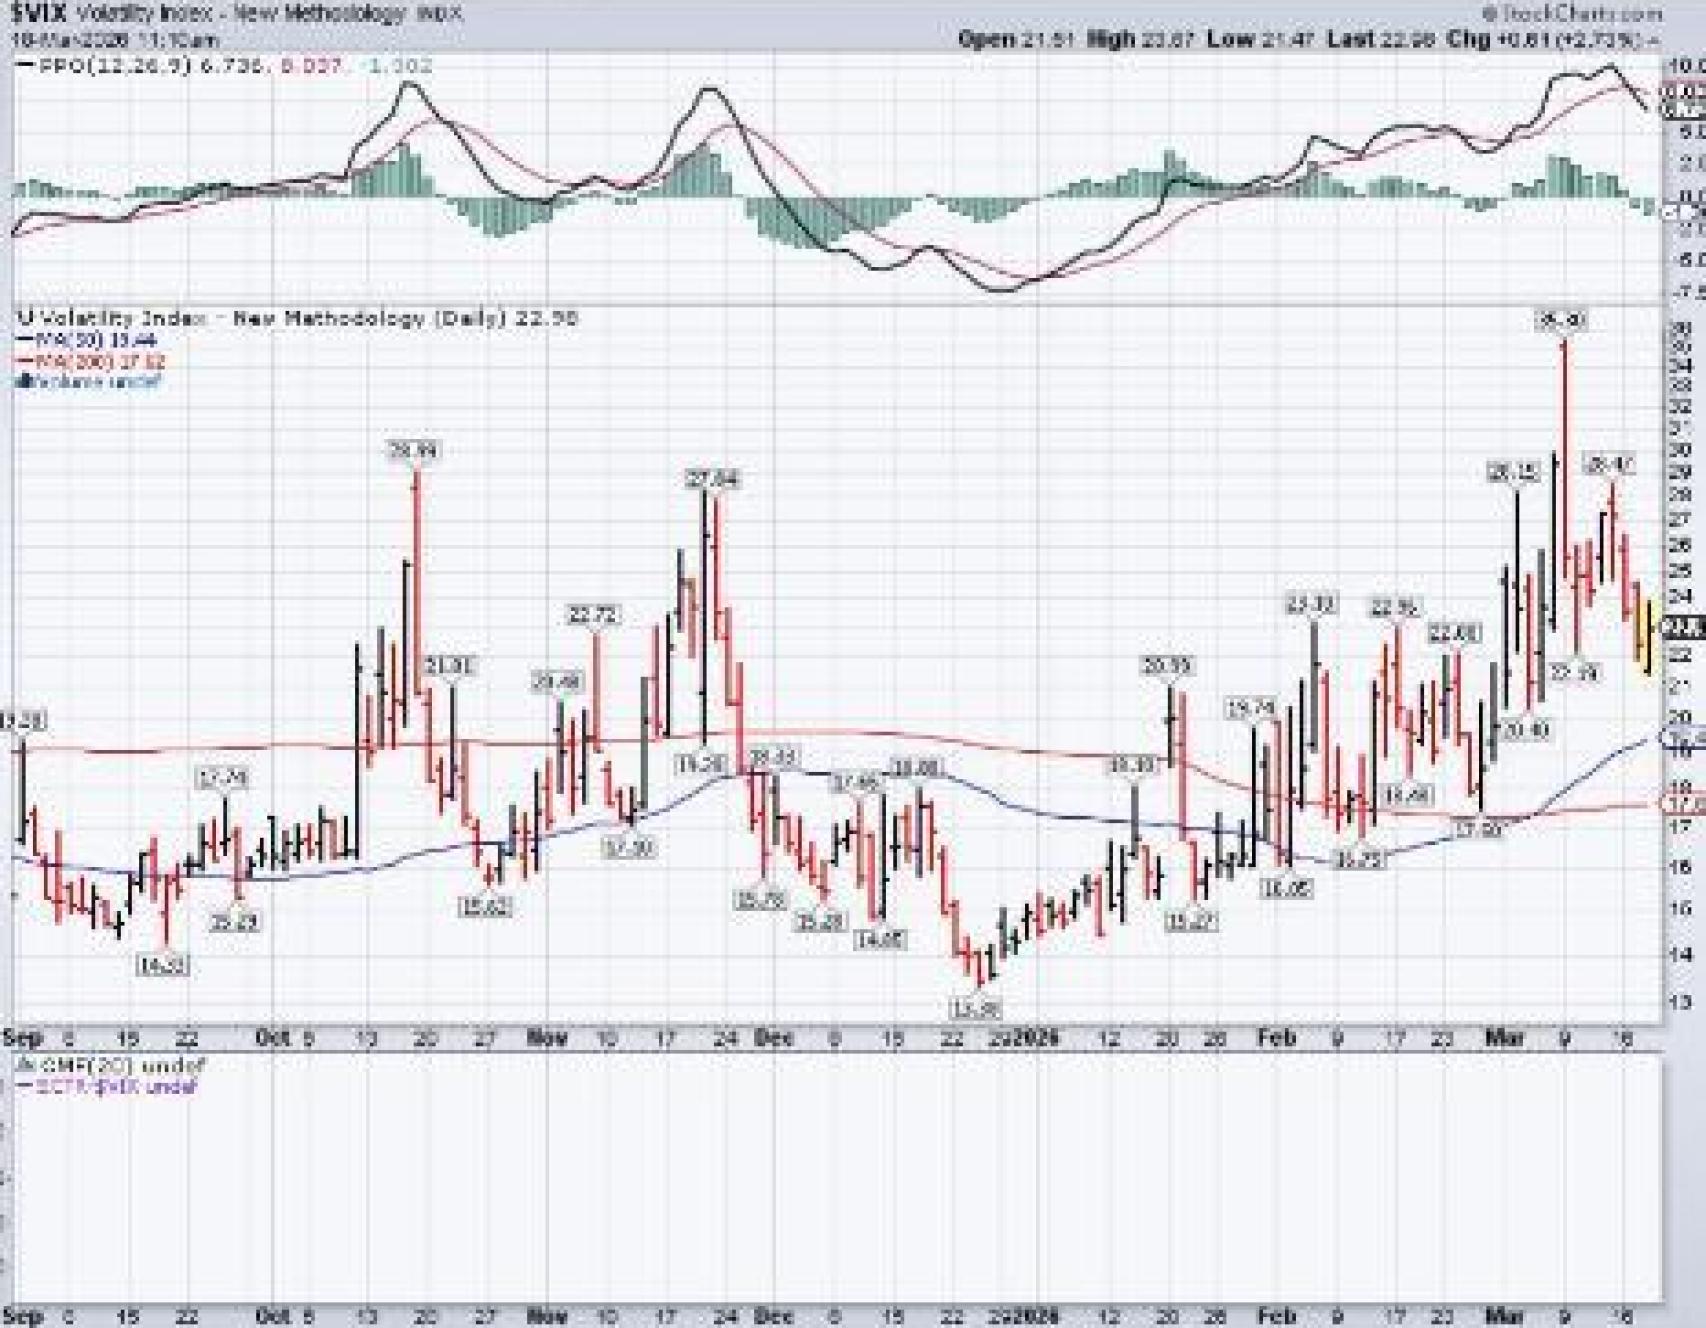Click the 16.25 low price label
This screenshot has width=1706, height=1328.
pos(1359,859)
